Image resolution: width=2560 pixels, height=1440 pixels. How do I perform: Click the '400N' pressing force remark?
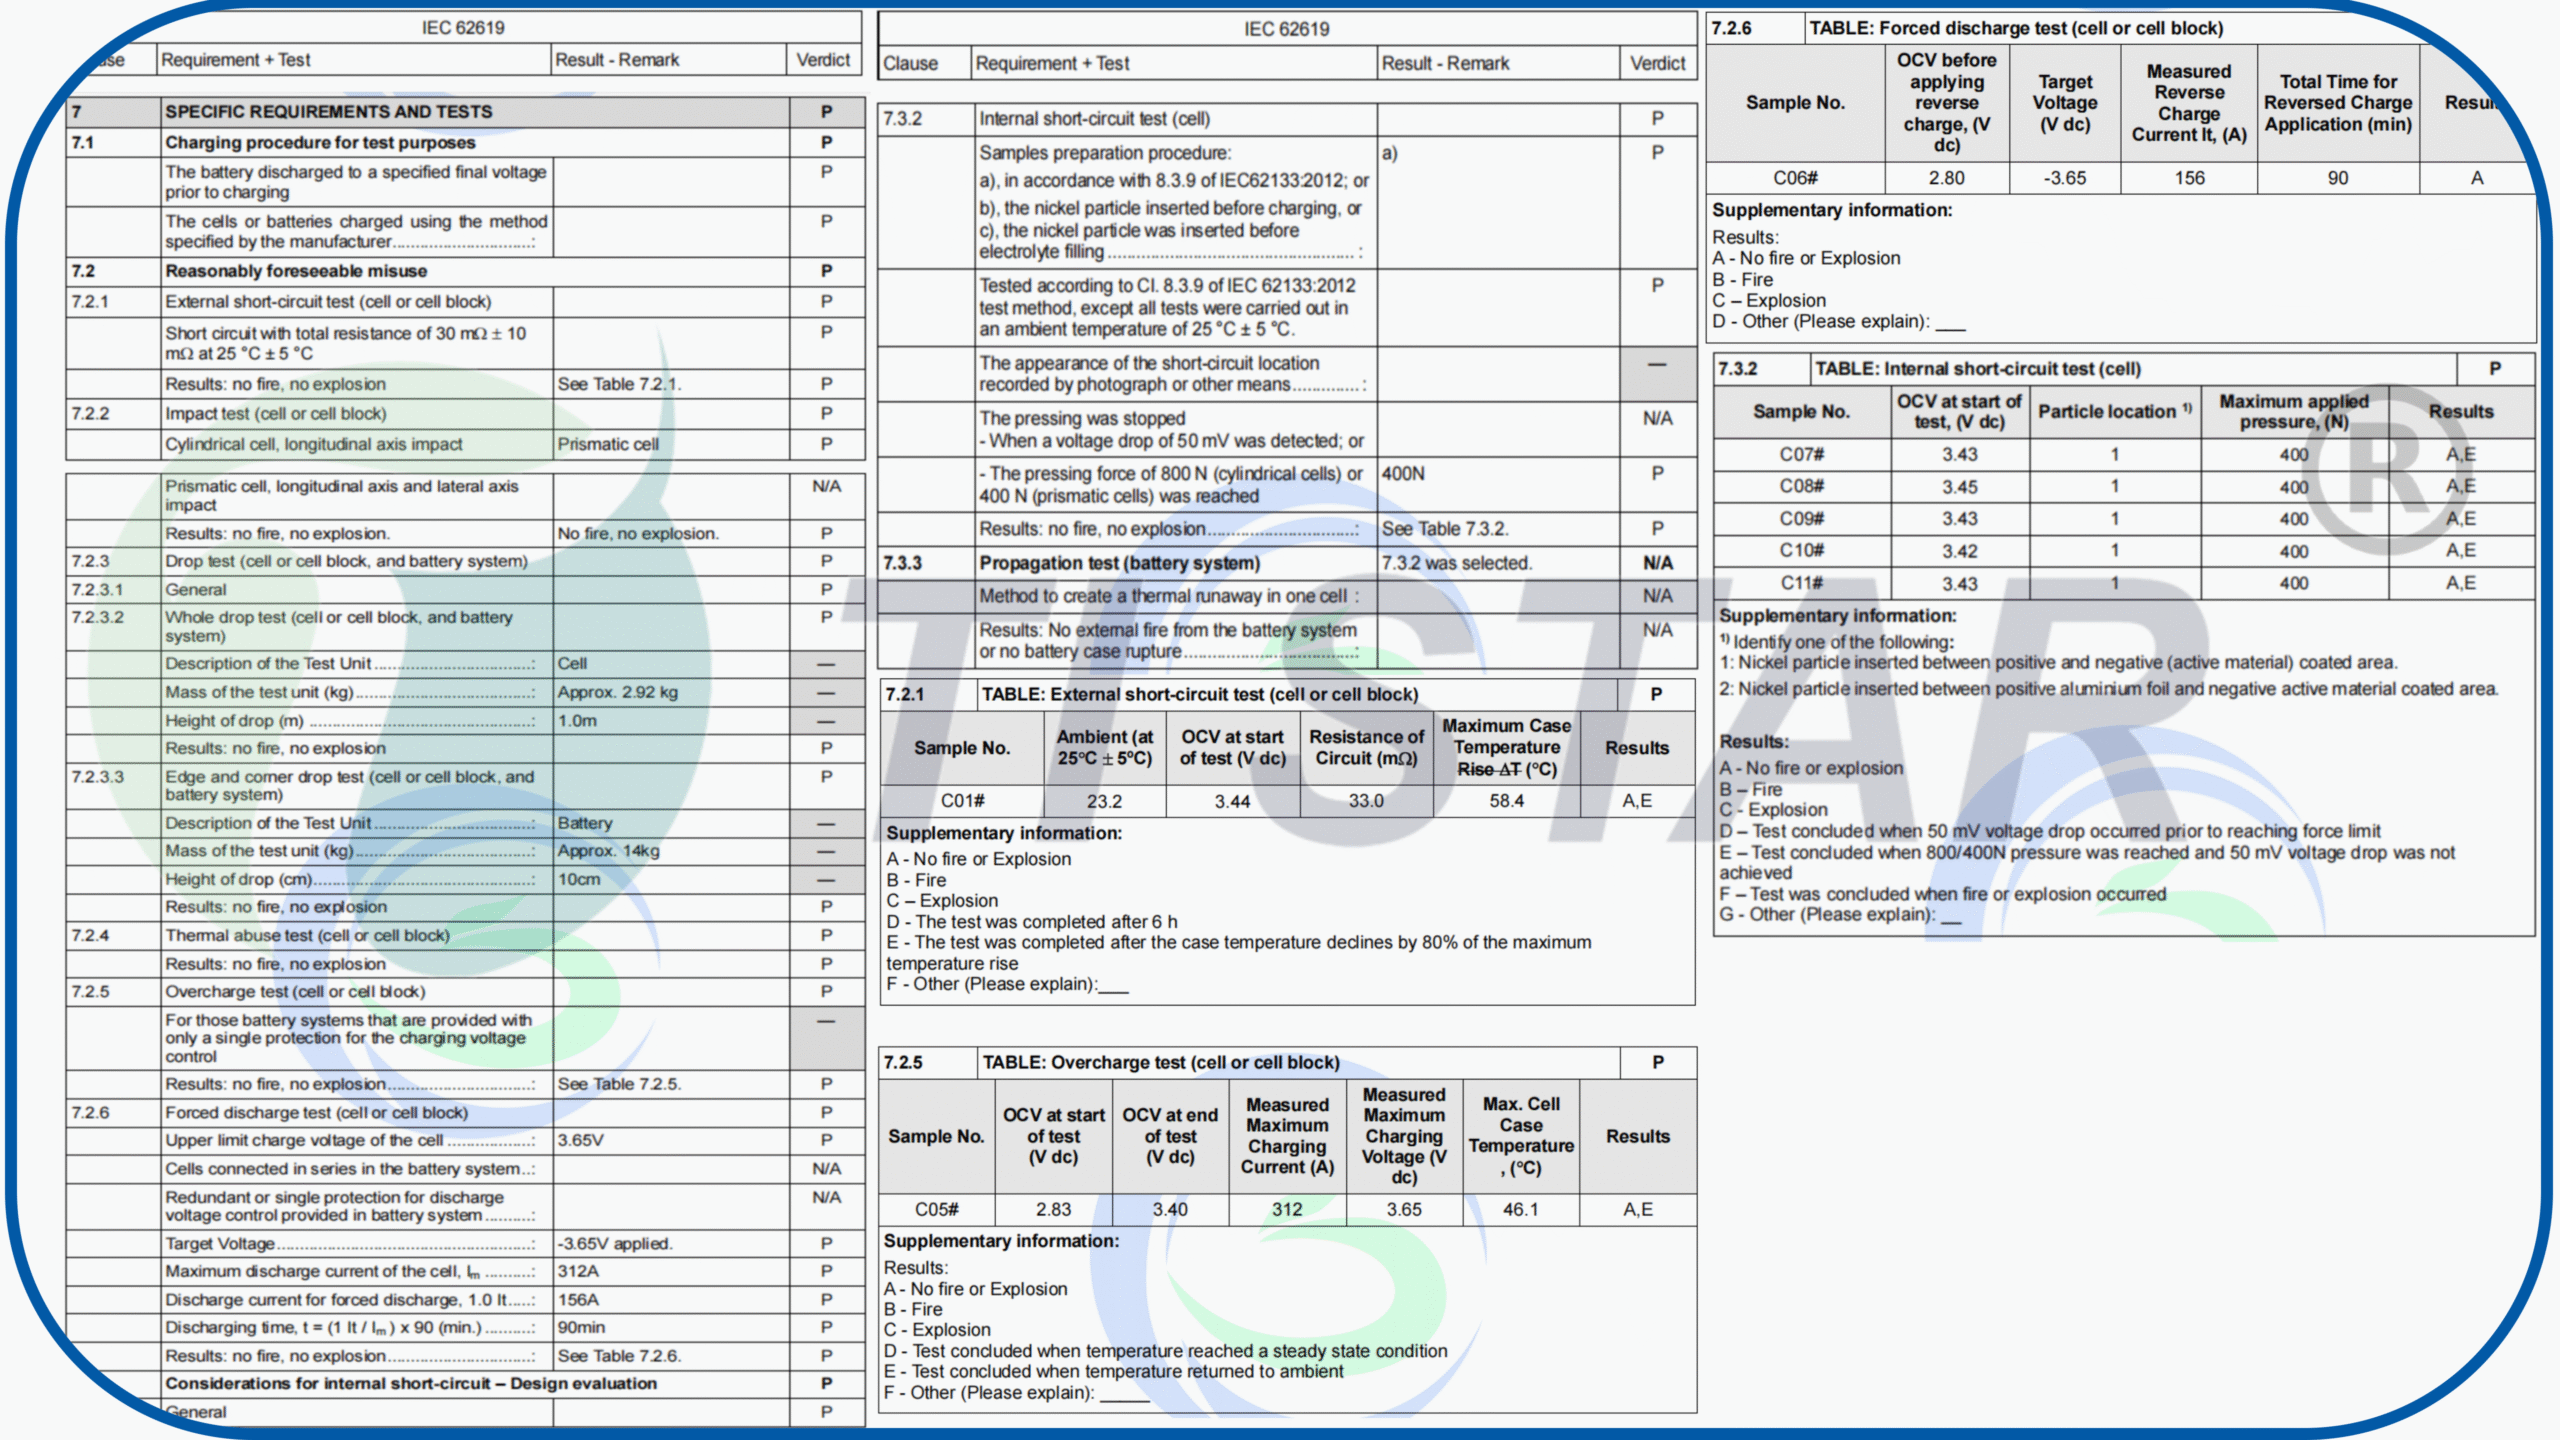[1403, 474]
